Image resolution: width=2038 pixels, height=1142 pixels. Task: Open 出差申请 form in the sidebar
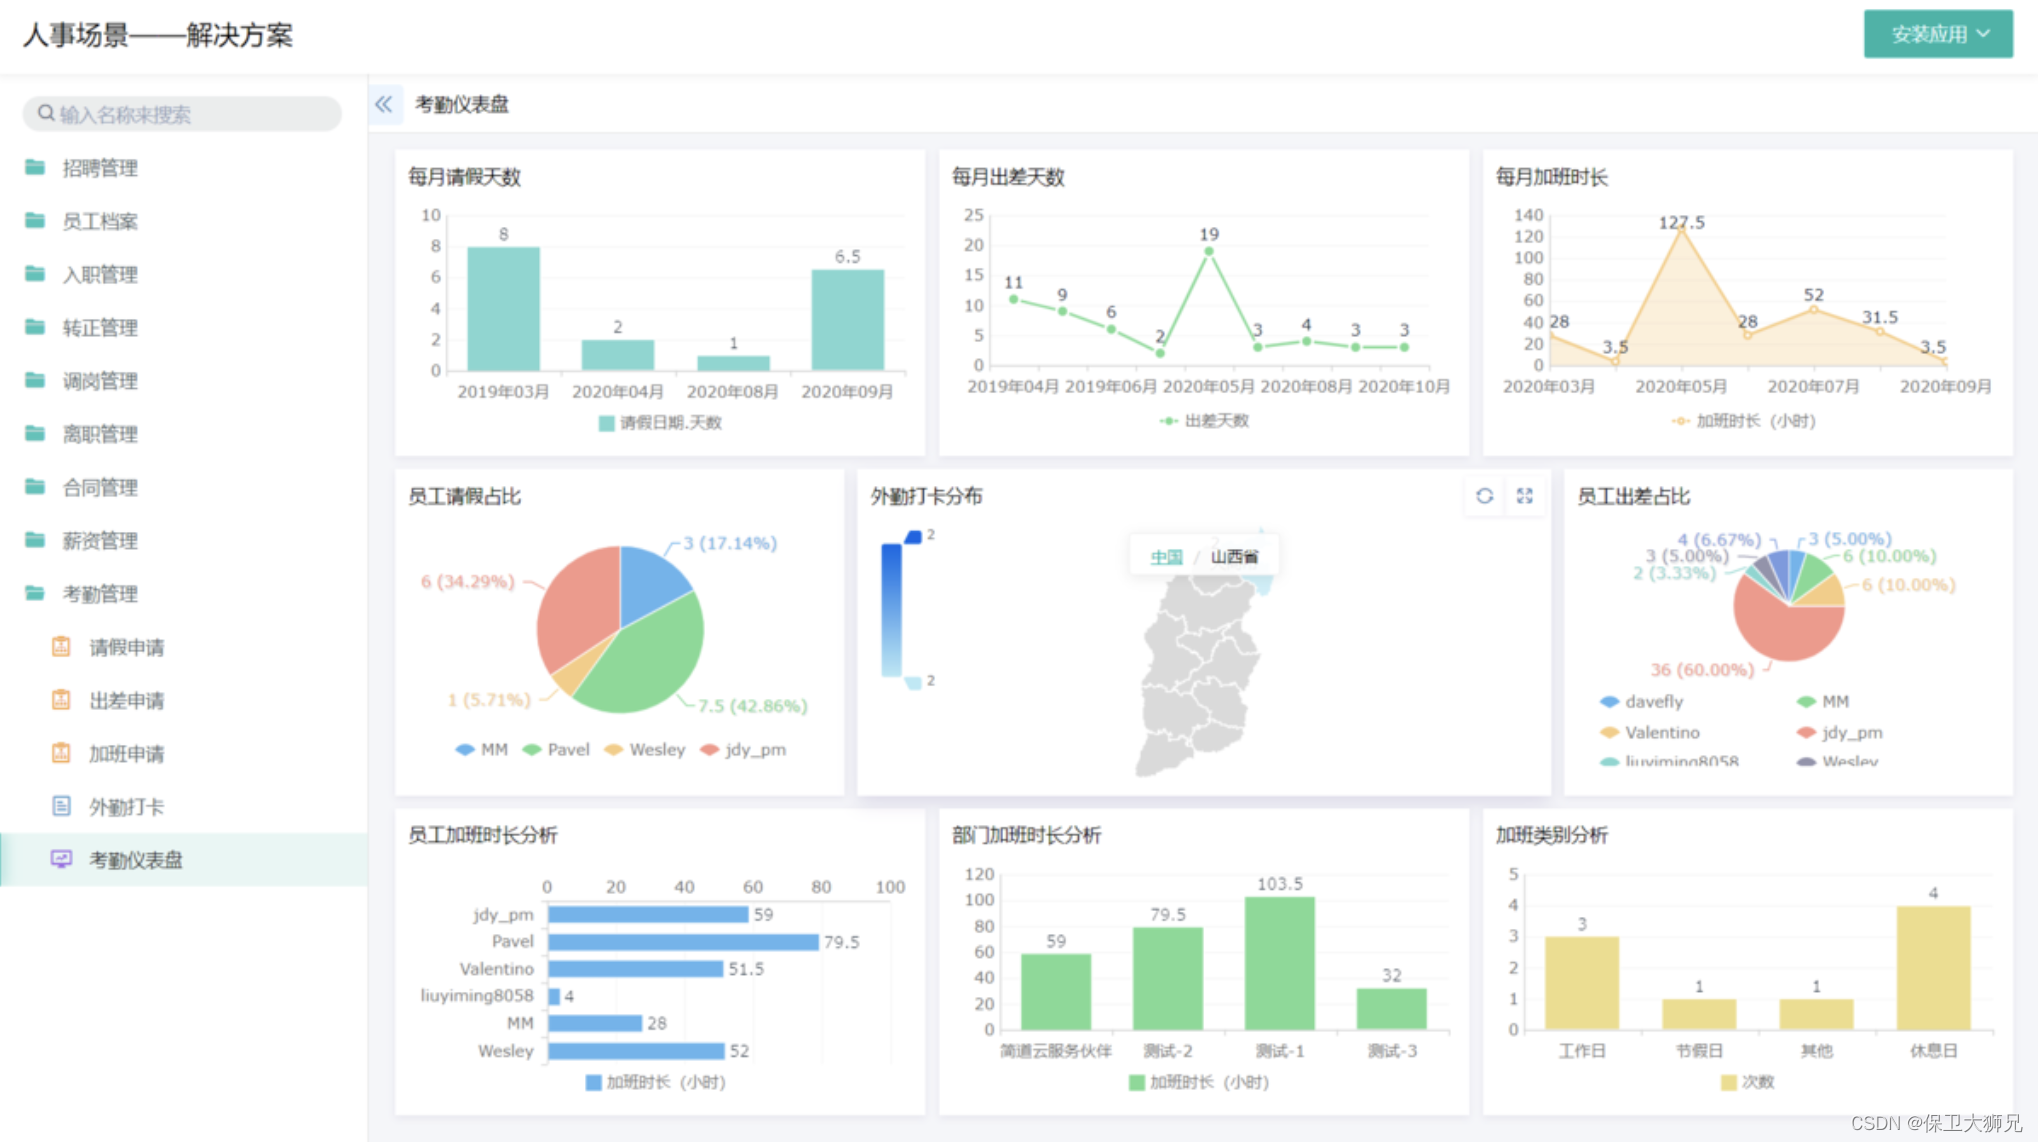click(126, 700)
